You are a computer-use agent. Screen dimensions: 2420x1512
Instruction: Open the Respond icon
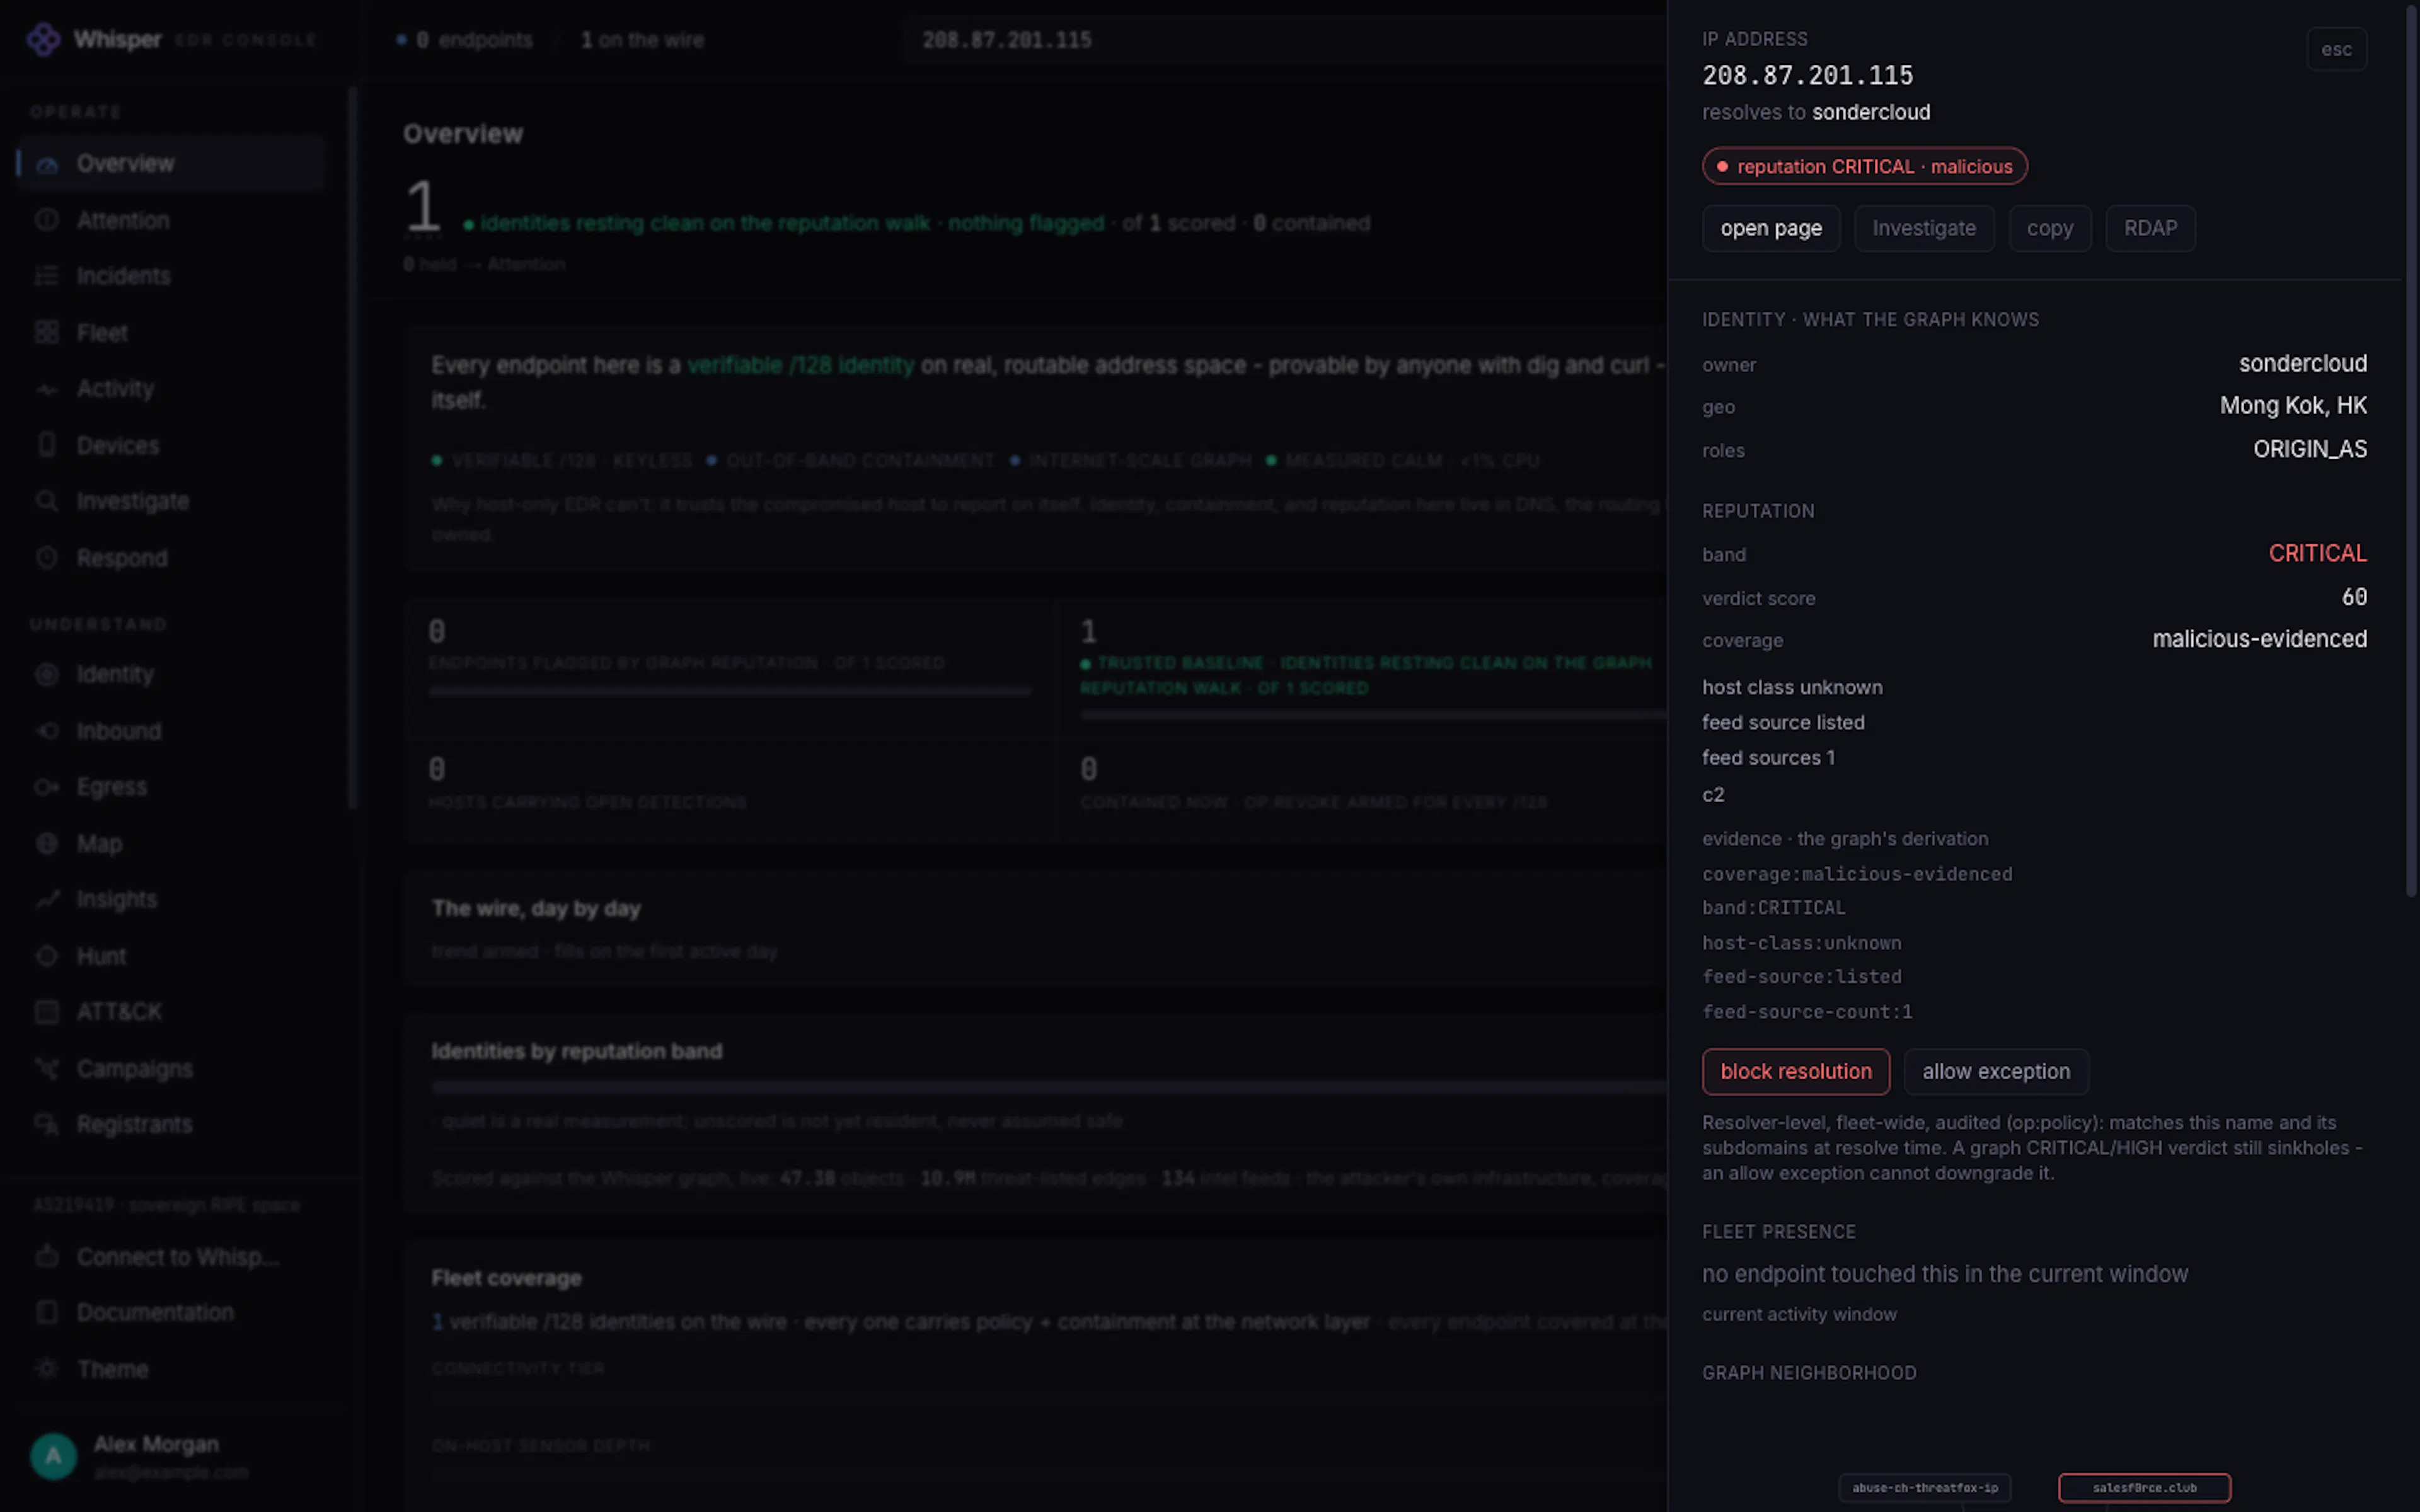pos(47,558)
